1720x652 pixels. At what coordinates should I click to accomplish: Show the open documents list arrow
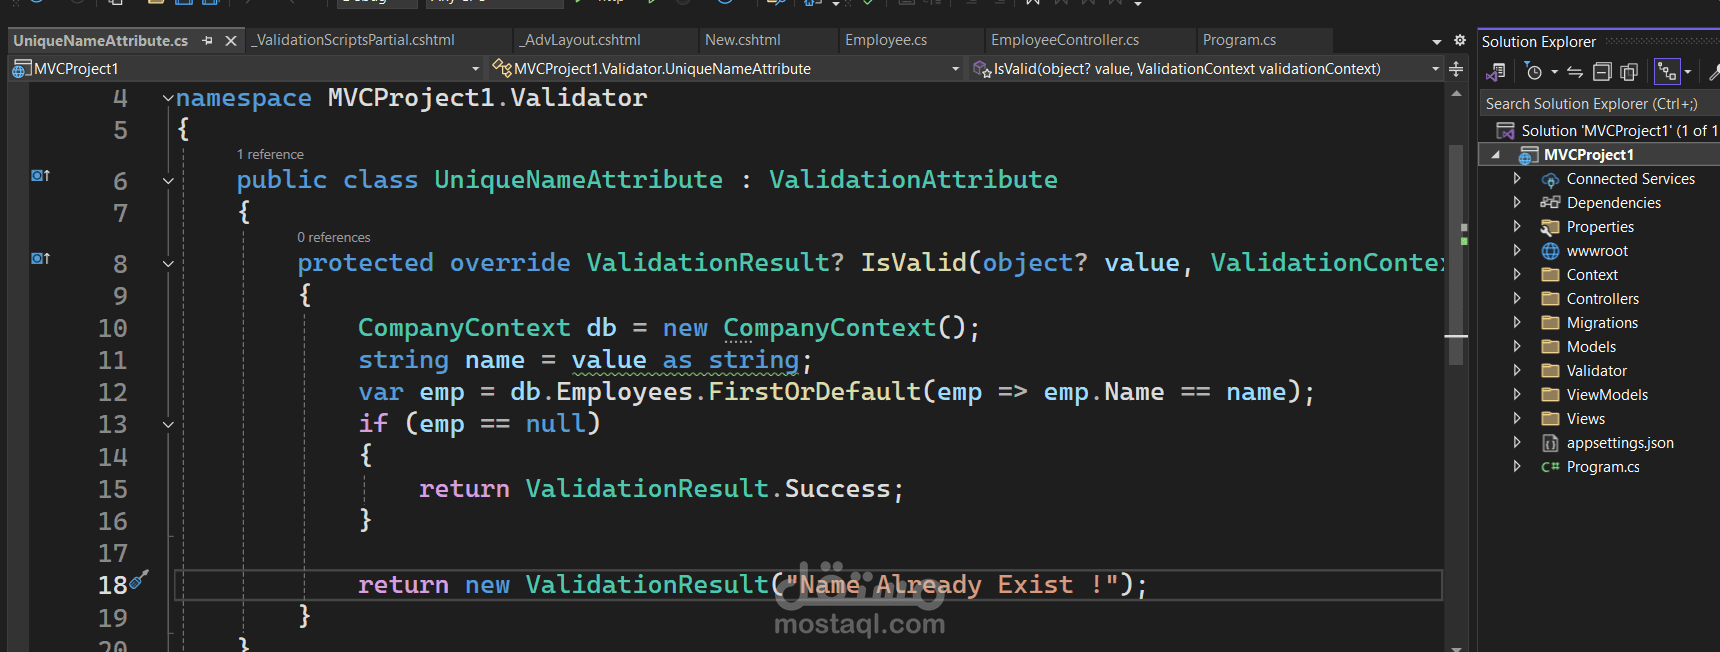coord(1437,42)
